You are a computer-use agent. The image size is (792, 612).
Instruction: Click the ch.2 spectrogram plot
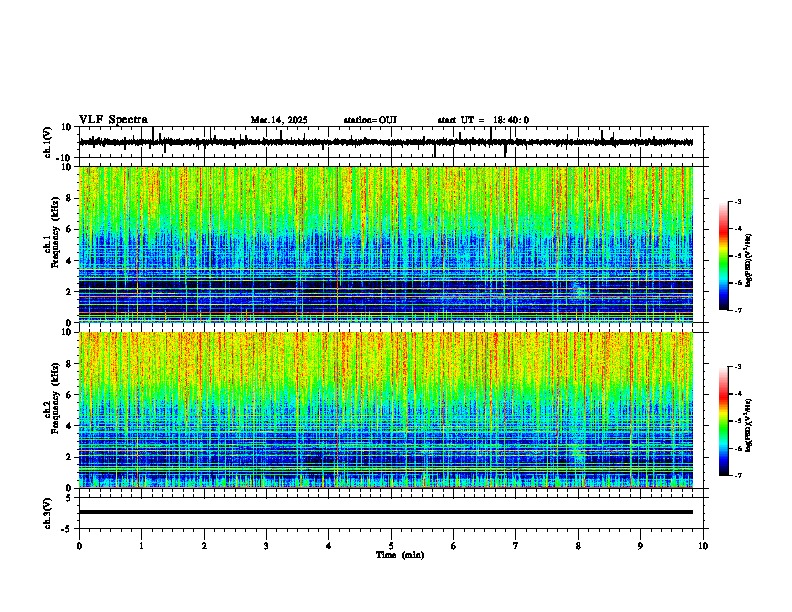click(386, 410)
